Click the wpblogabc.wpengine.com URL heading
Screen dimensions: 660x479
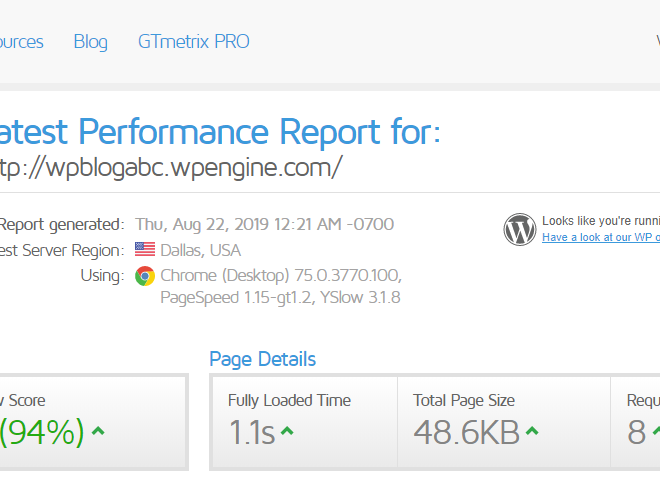[x=171, y=168]
